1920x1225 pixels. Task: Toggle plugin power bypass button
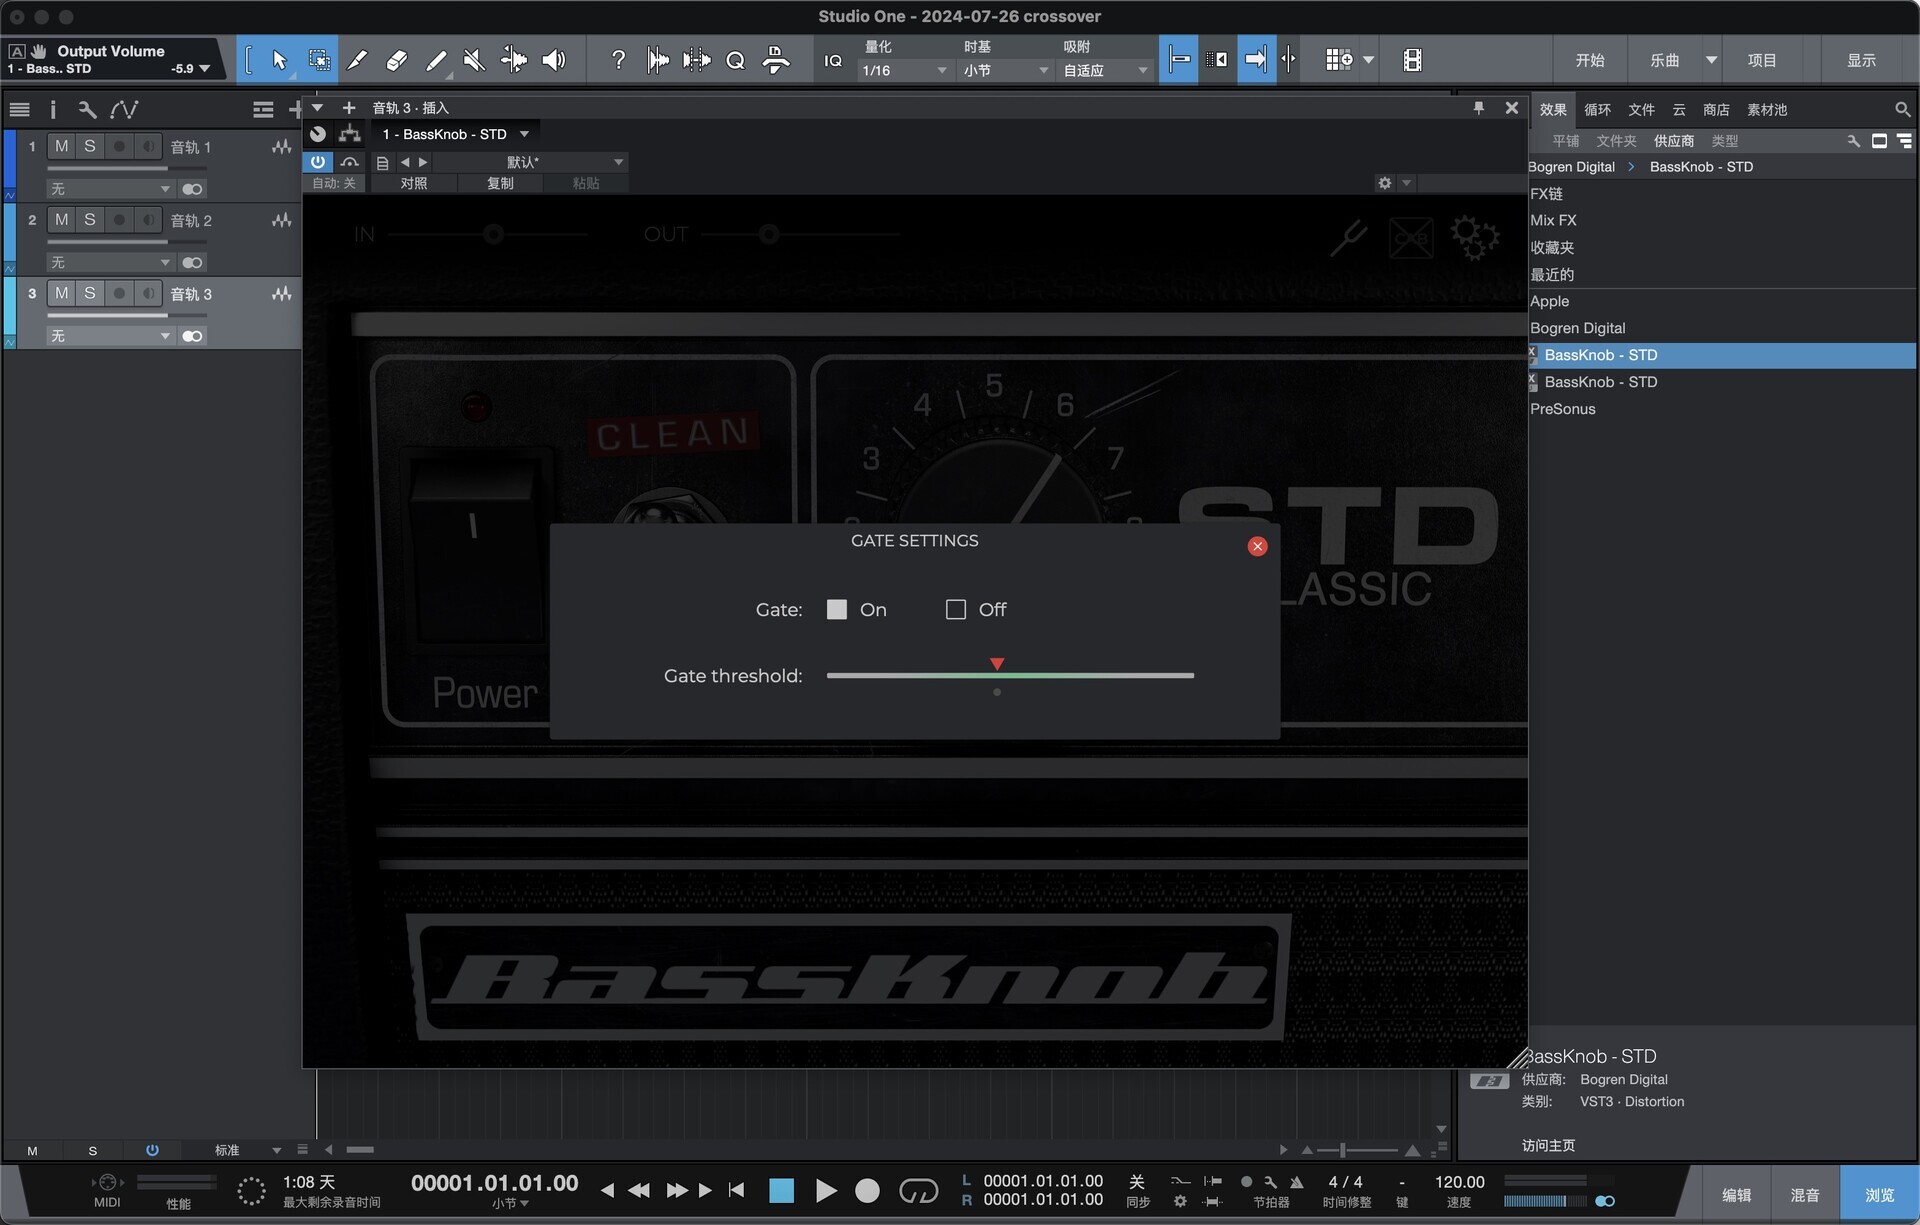click(318, 161)
